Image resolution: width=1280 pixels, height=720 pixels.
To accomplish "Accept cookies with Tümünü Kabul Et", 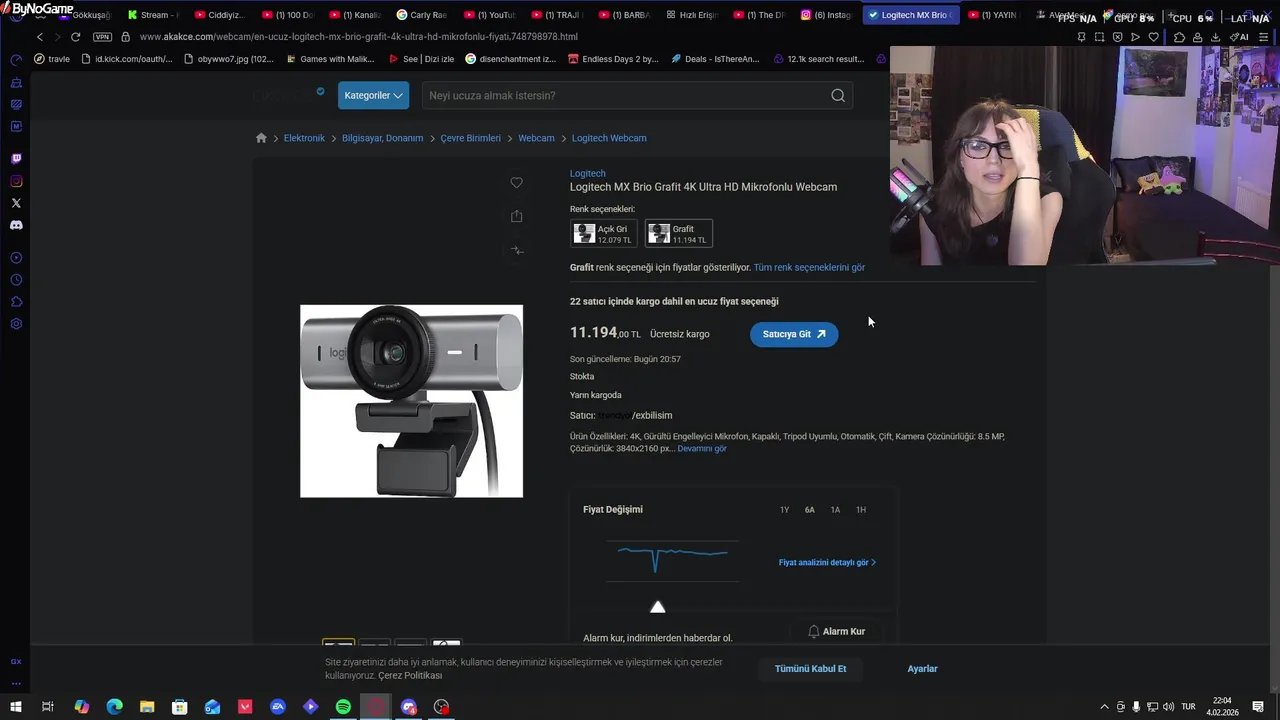I will pyautogui.click(x=810, y=668).
